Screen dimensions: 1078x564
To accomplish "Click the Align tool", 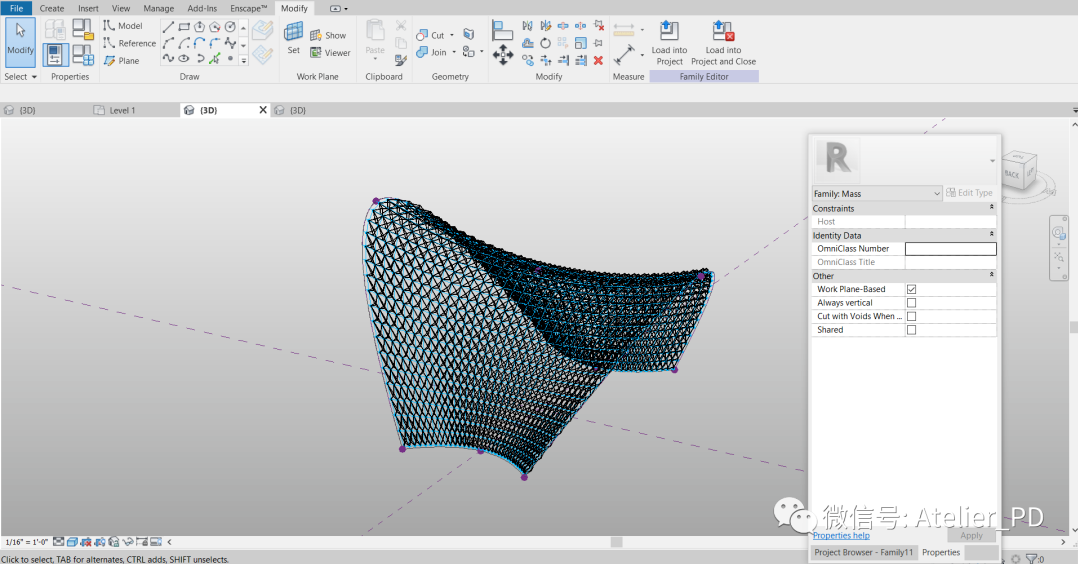I will [503, 30].
